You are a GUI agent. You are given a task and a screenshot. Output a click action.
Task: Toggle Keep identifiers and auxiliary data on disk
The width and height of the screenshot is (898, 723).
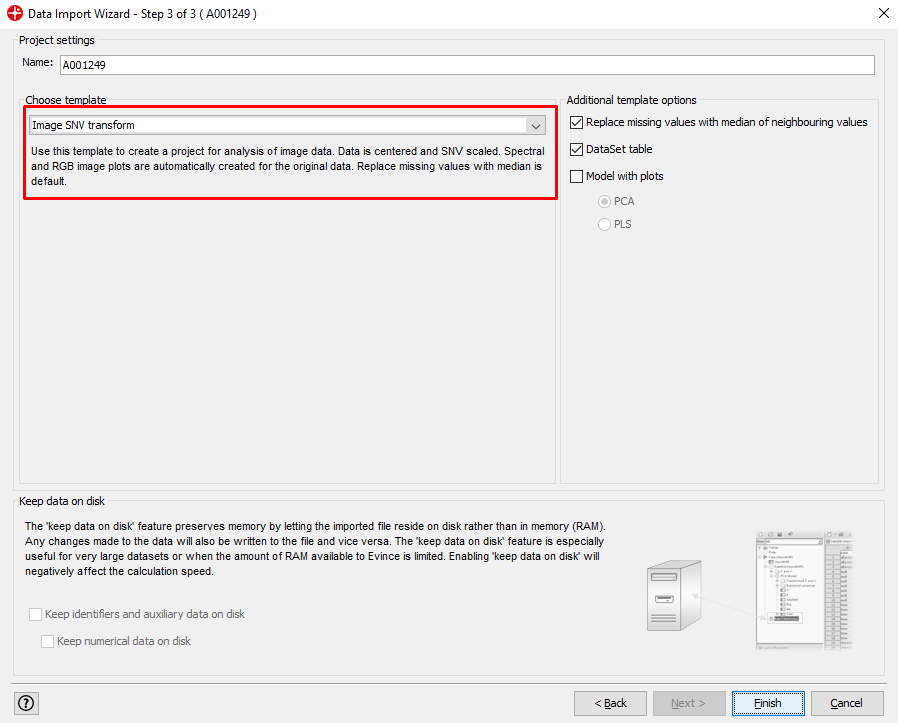click(36, 614)
